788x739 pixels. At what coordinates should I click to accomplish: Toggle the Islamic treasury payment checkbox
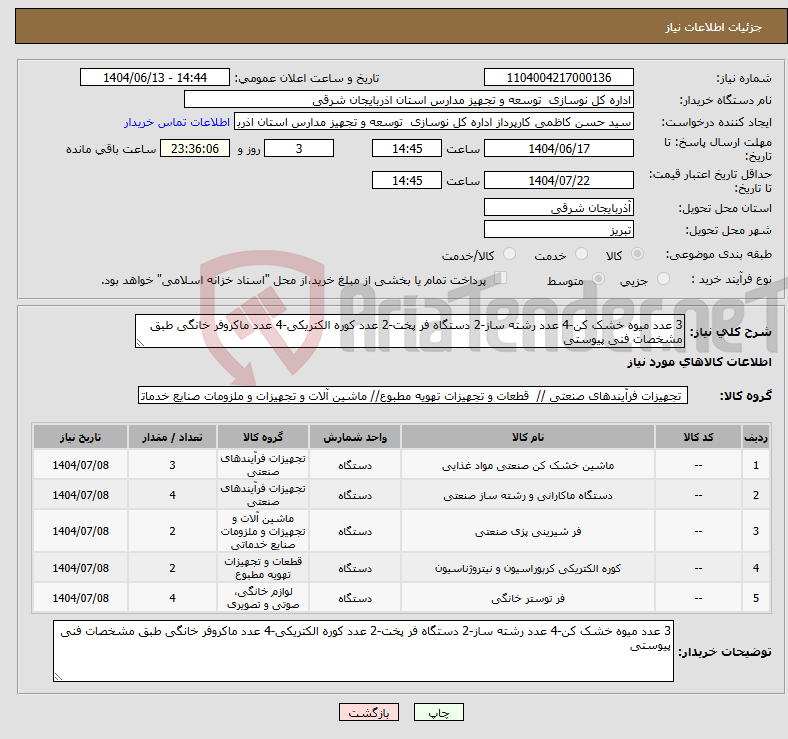501,278
